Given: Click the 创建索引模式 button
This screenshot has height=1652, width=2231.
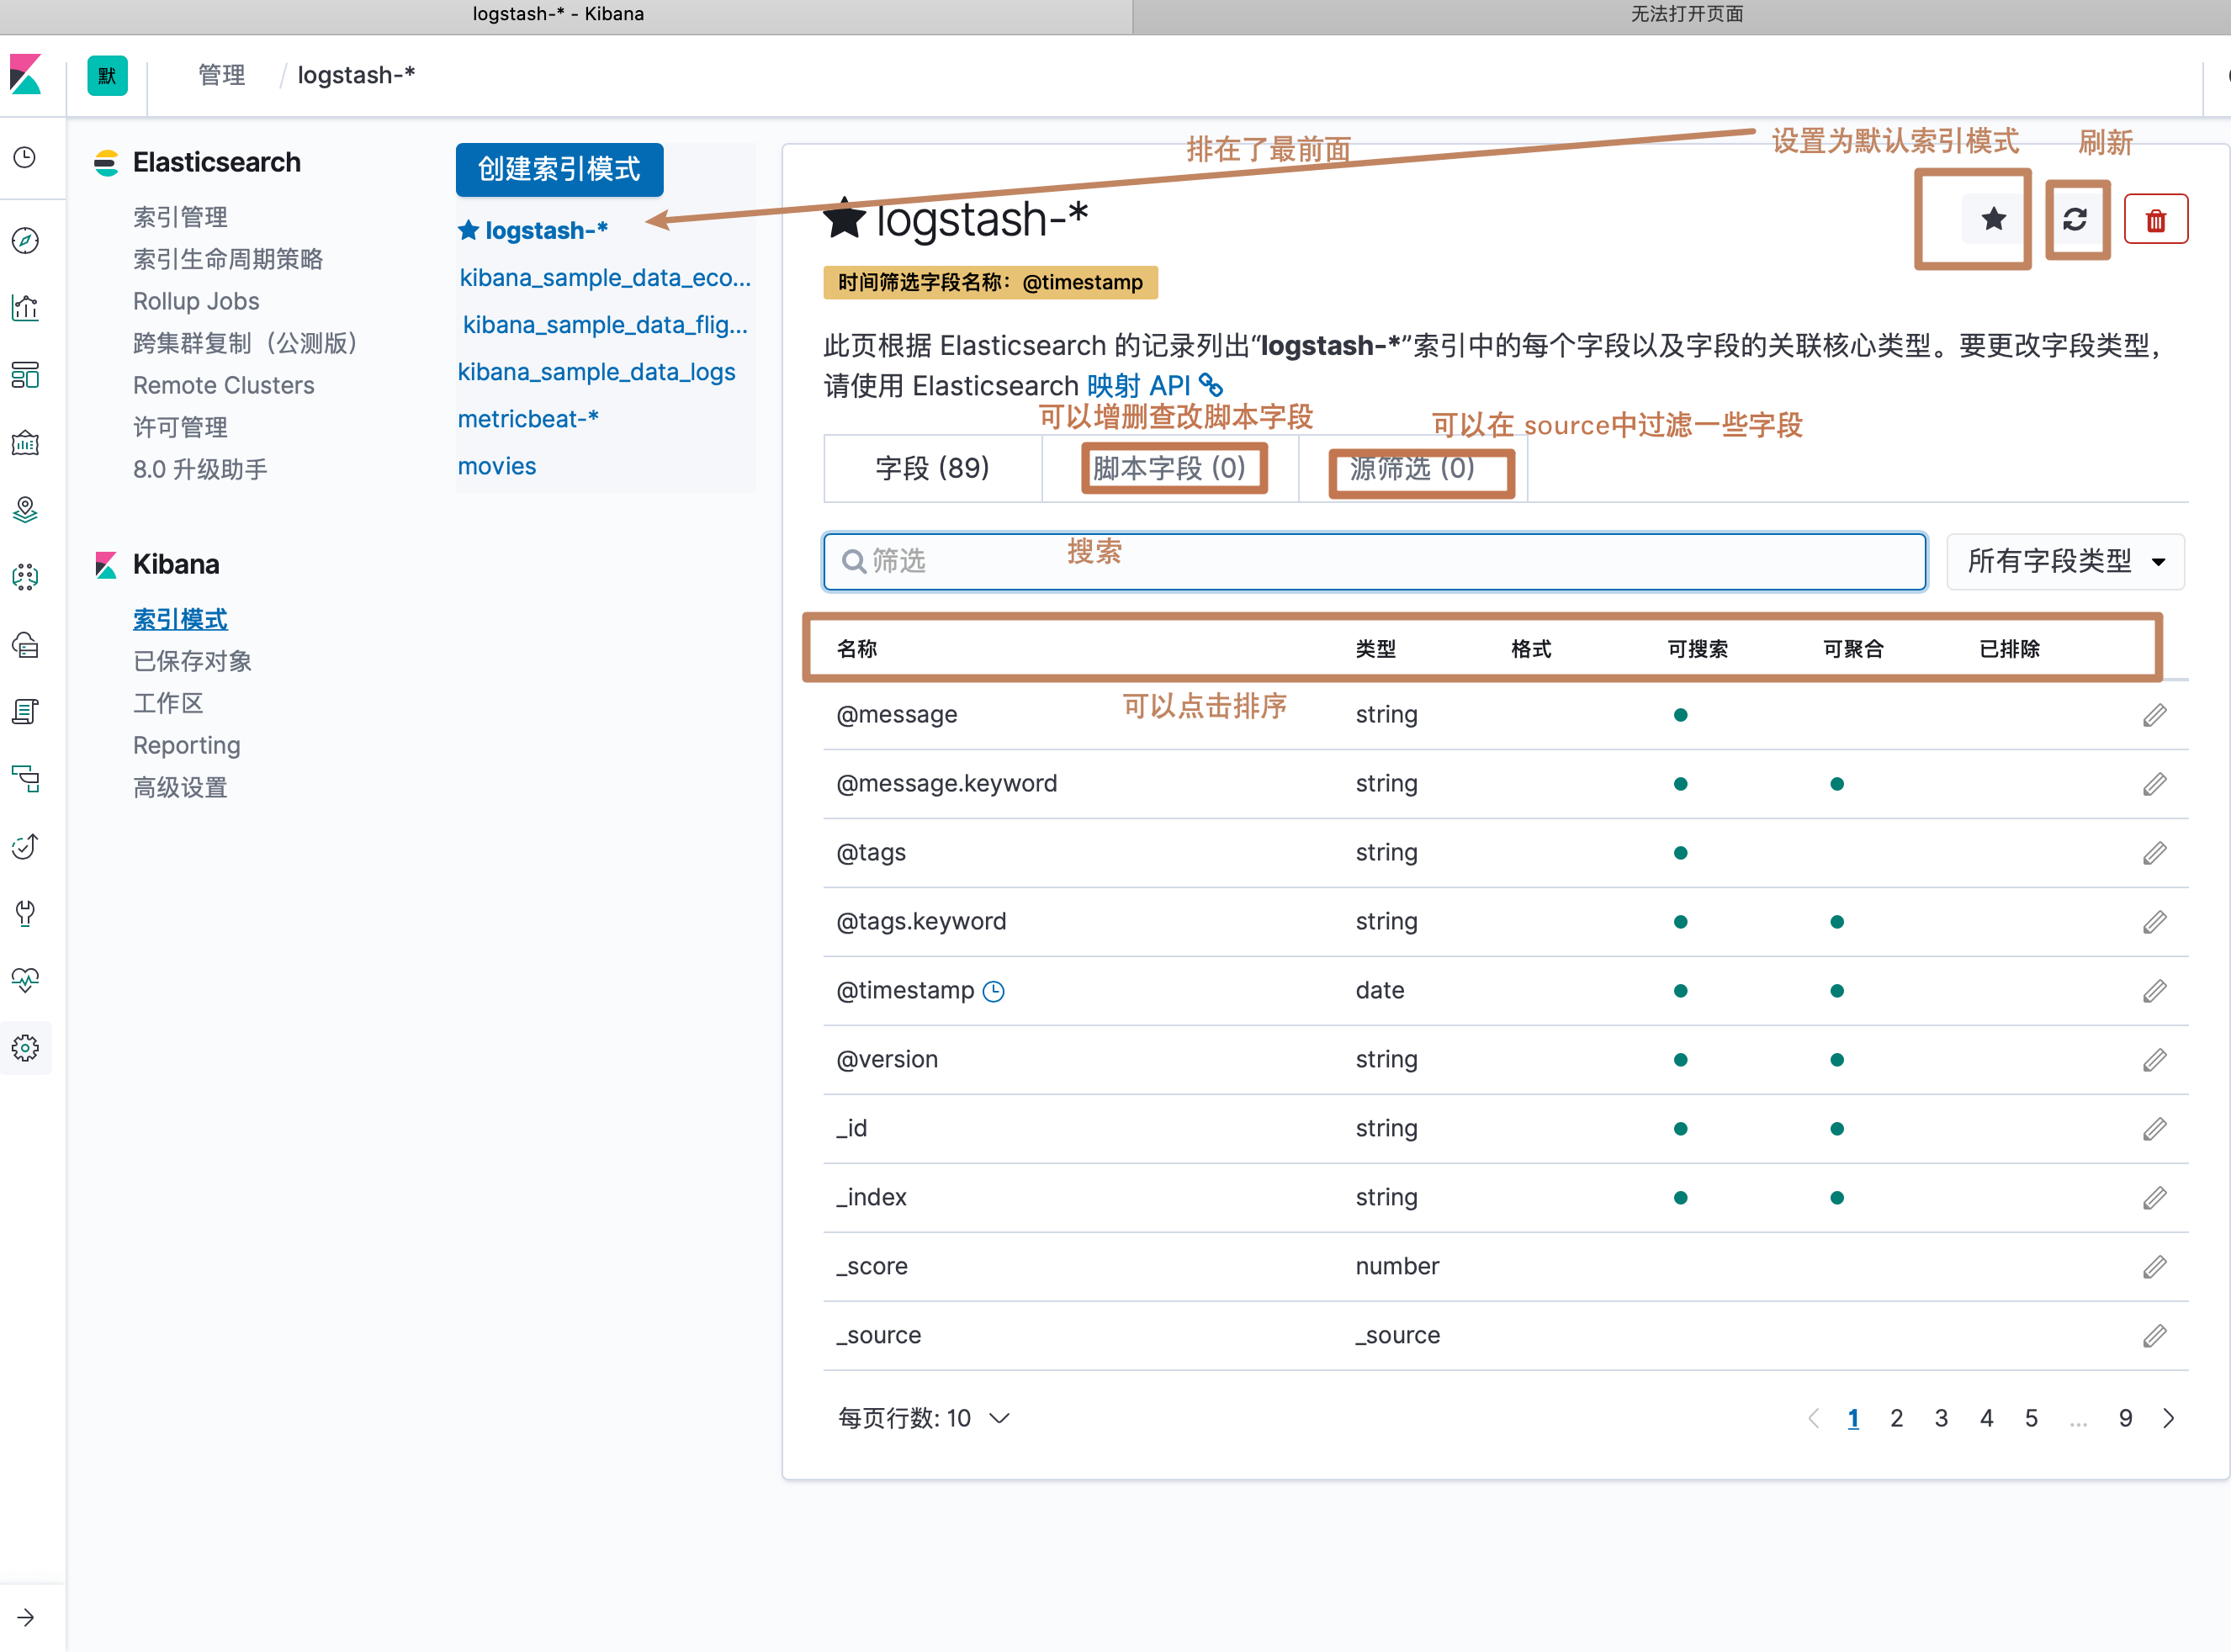Looking at the screenshot, I should (x=559, y=169).
